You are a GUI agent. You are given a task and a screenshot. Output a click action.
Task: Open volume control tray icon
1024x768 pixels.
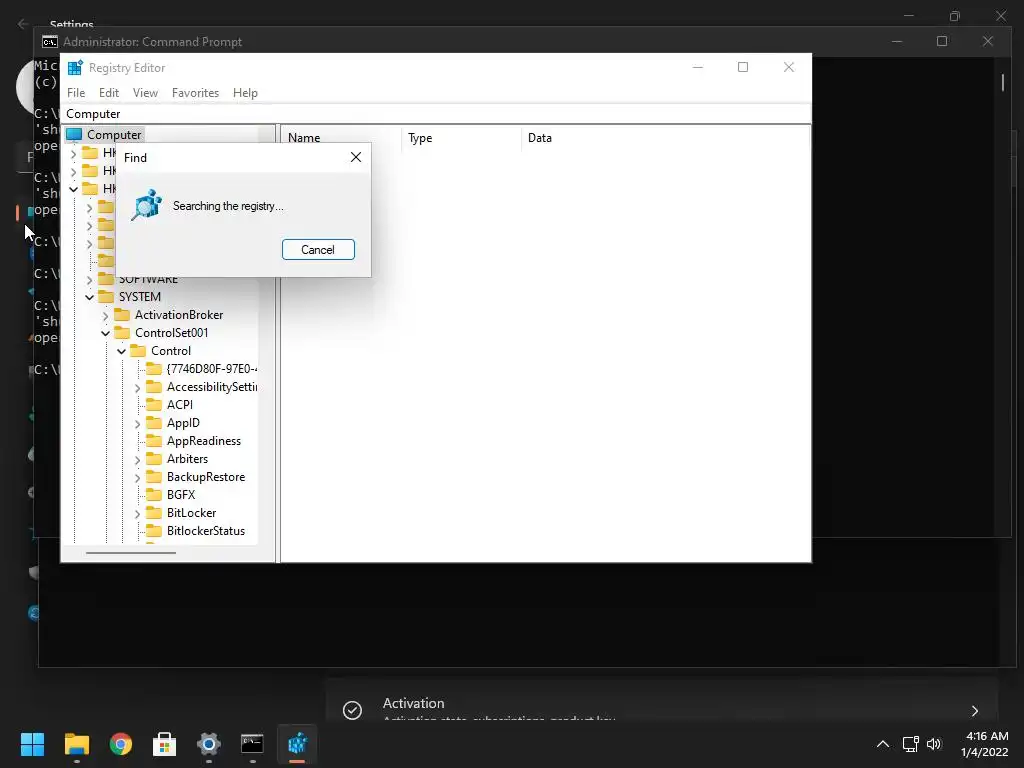click(934, 744)
